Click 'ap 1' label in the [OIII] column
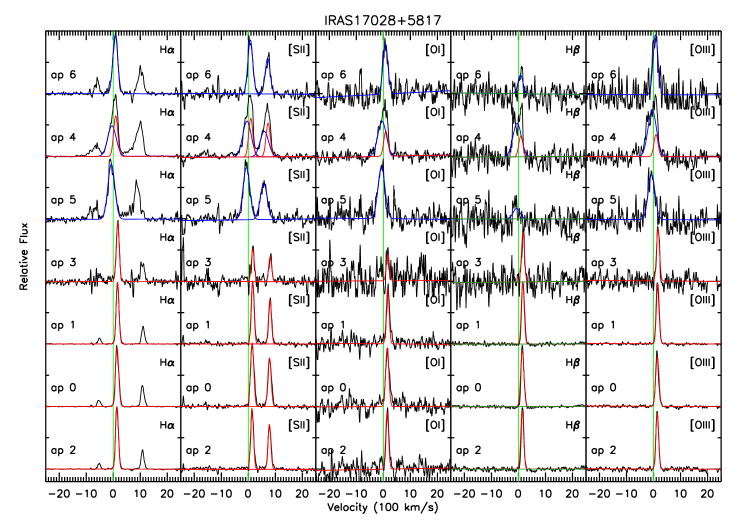The height and width of the screenshot is (523, 747). [x=604, y=325]
